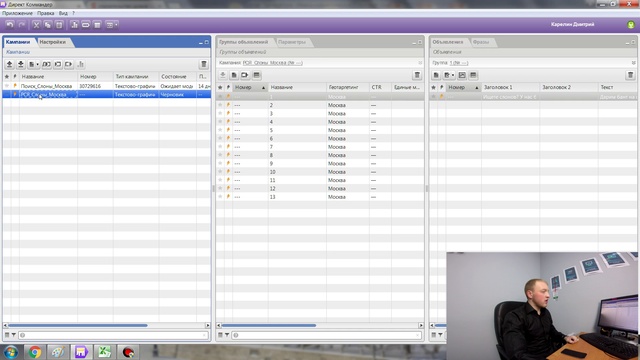This screenshot has width=640, height=360.
Task: Expand the double-chevron beside the campaign link in groups panel
Action: [x=420, y=63]
